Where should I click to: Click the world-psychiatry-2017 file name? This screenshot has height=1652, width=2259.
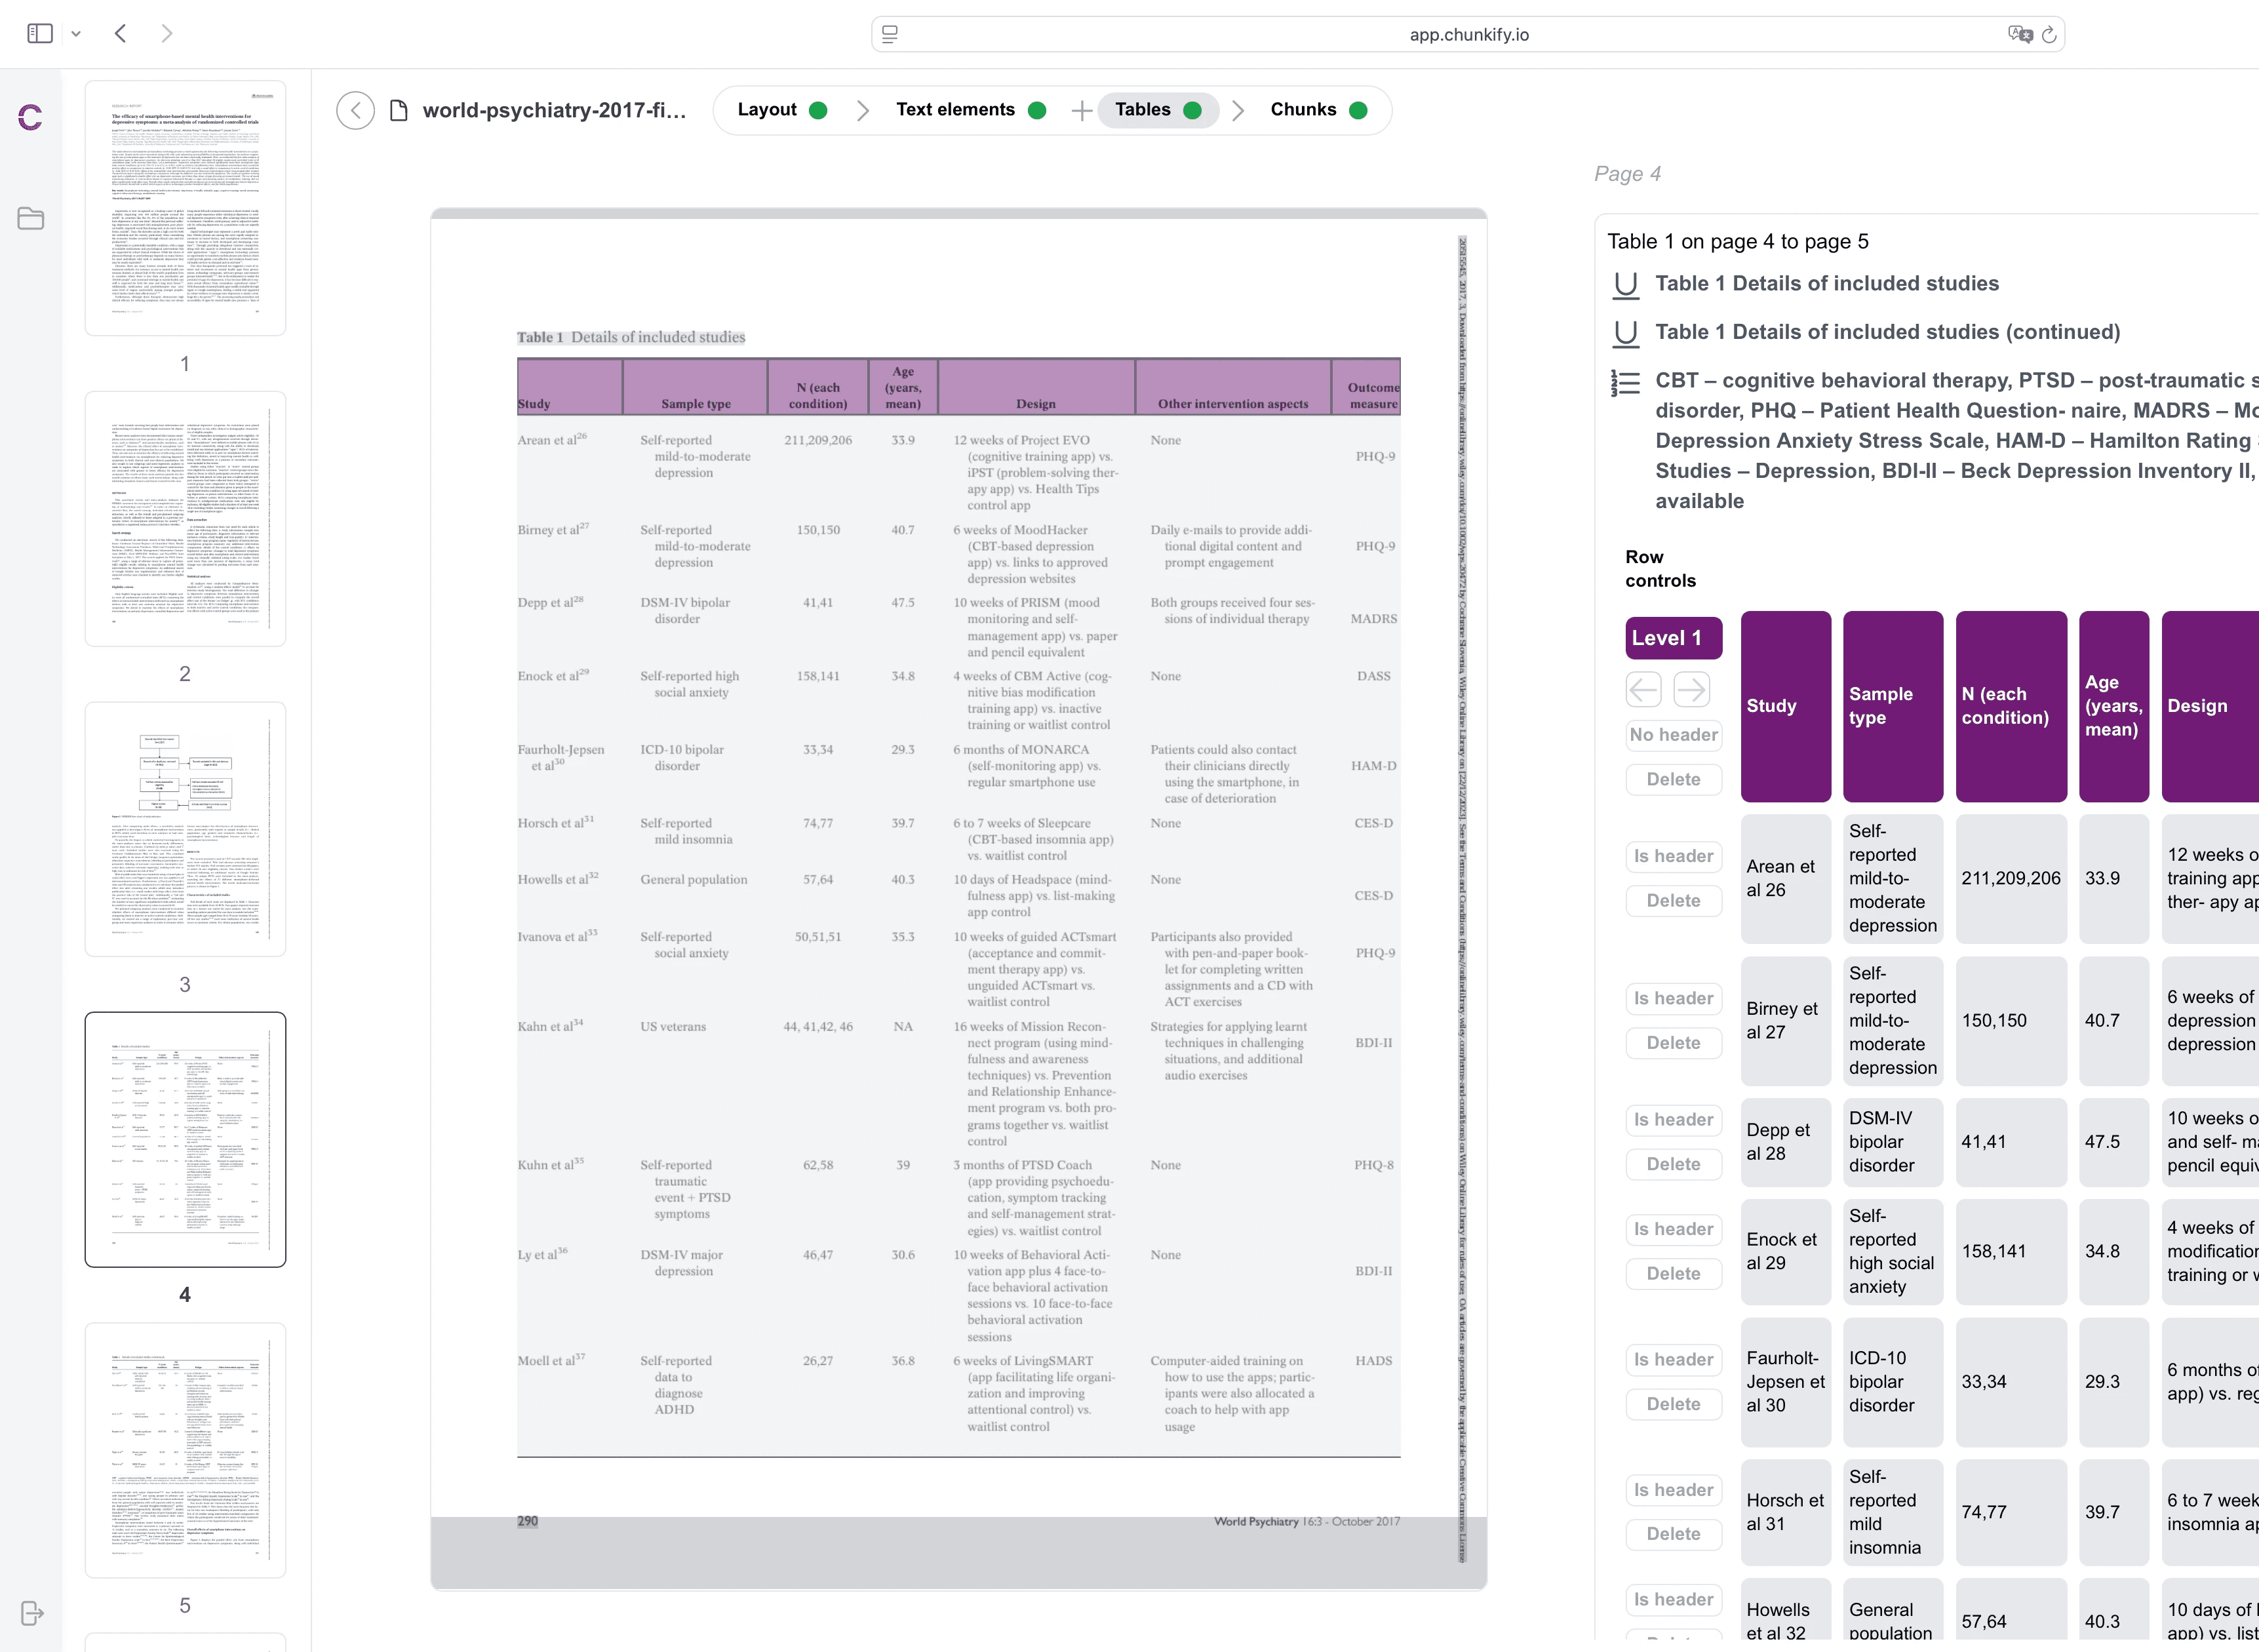[554, 110]
